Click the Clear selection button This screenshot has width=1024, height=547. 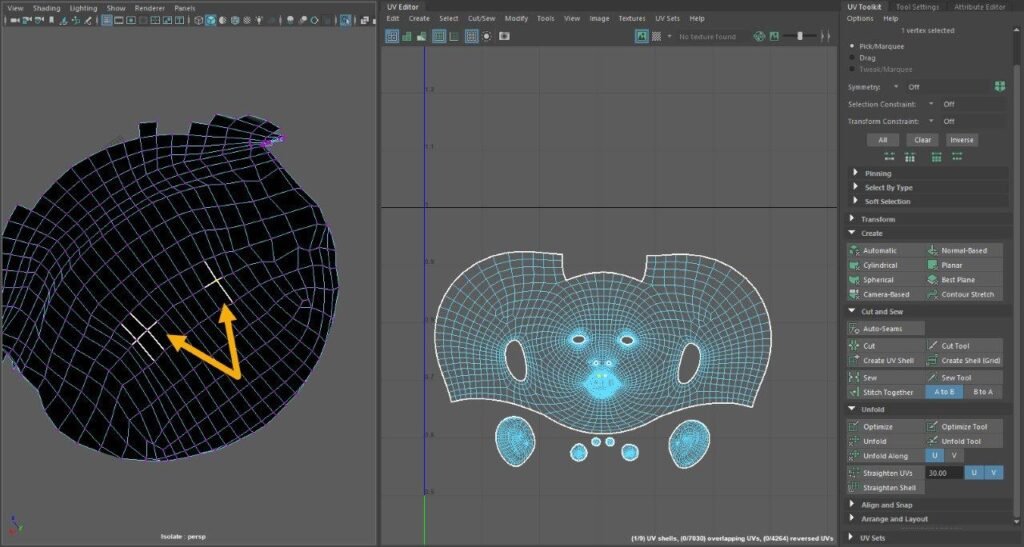pos(923,140)
